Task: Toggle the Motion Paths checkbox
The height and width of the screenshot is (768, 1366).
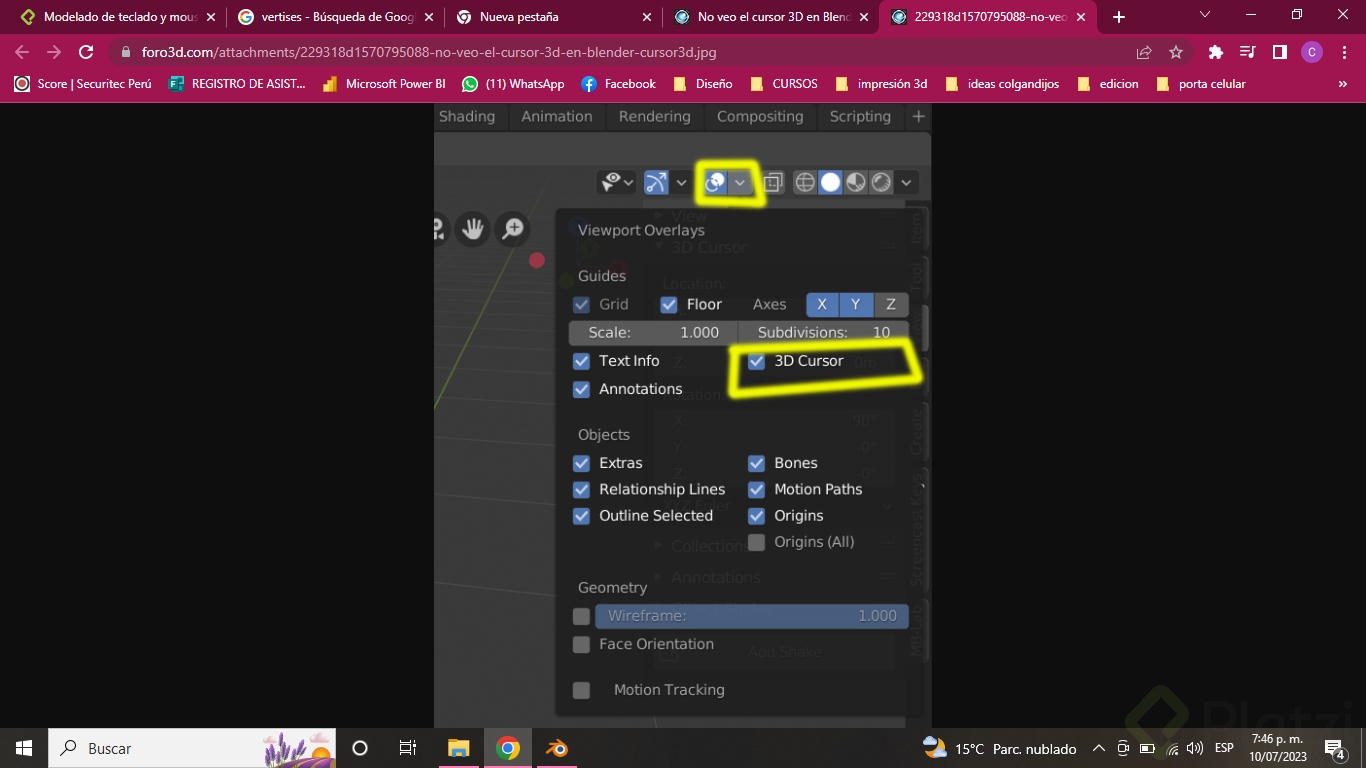Action: click(x=757, y=489)
